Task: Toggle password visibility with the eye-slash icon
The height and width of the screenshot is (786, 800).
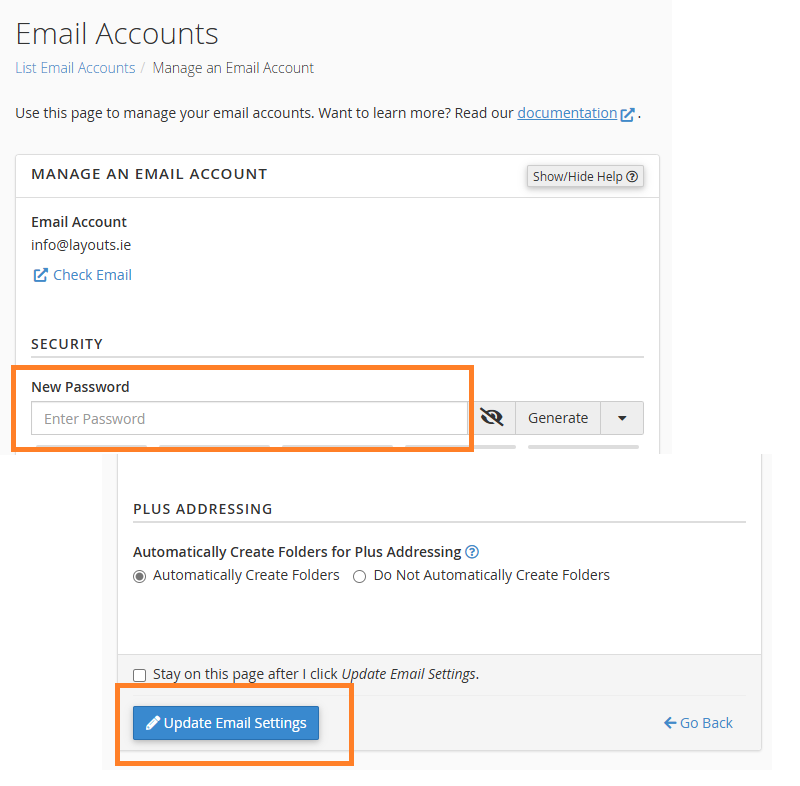Action: 491,418
